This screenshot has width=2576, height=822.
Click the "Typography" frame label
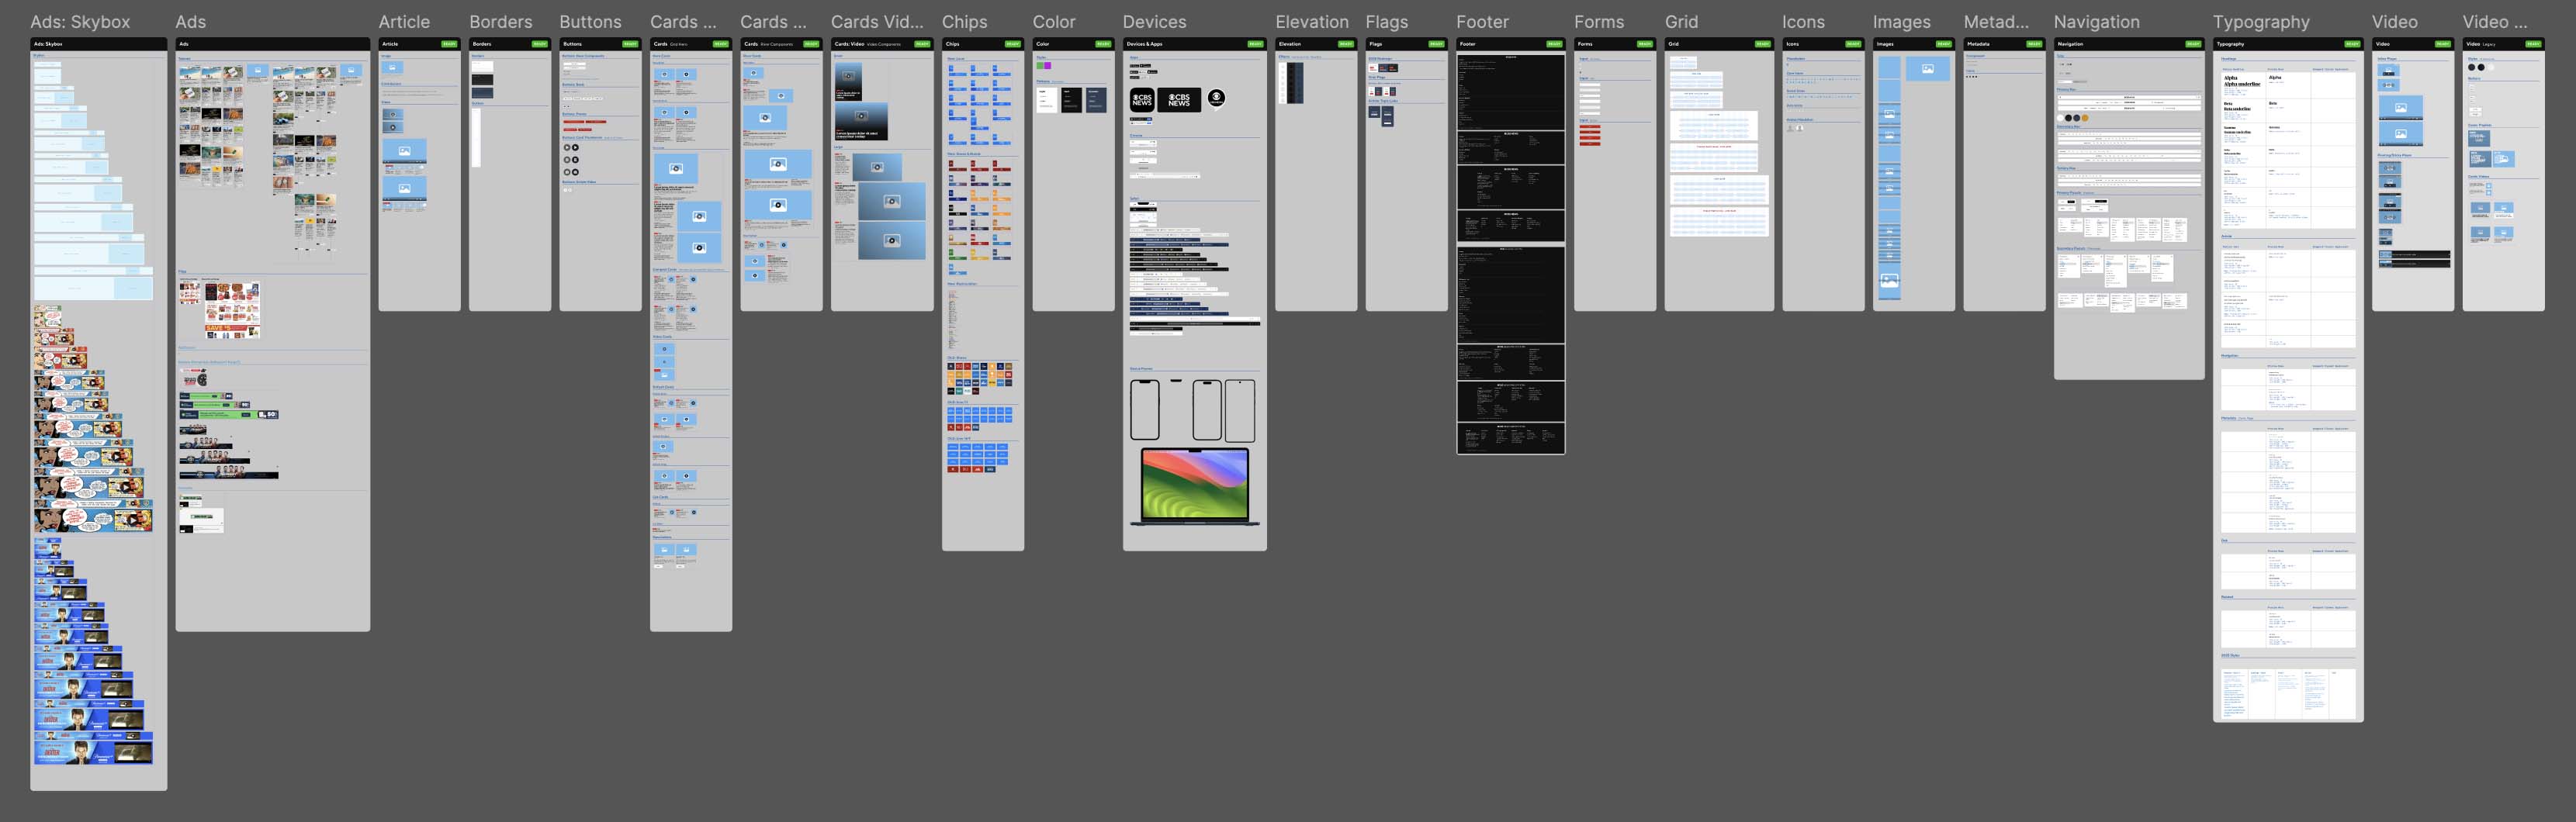click(2261, 22)
